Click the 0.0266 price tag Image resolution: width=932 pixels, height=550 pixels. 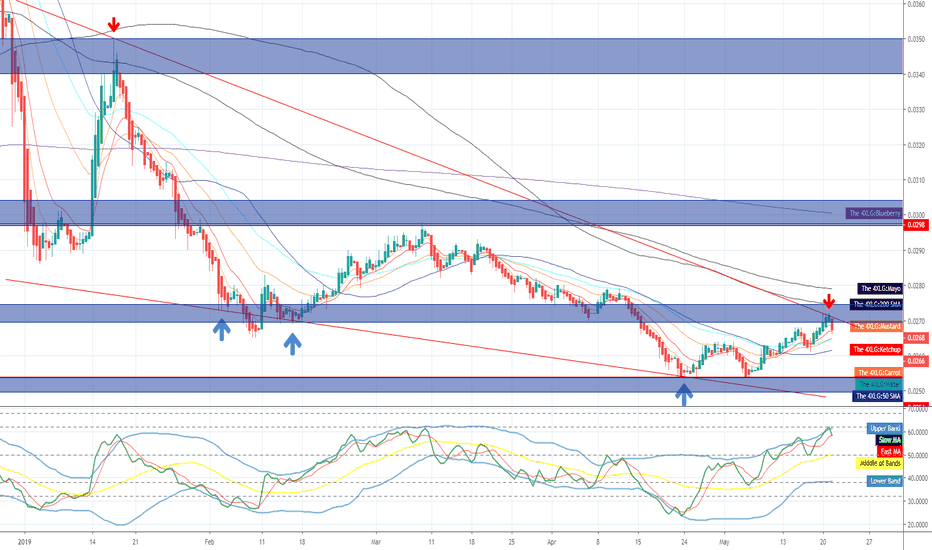pos(917,361)
